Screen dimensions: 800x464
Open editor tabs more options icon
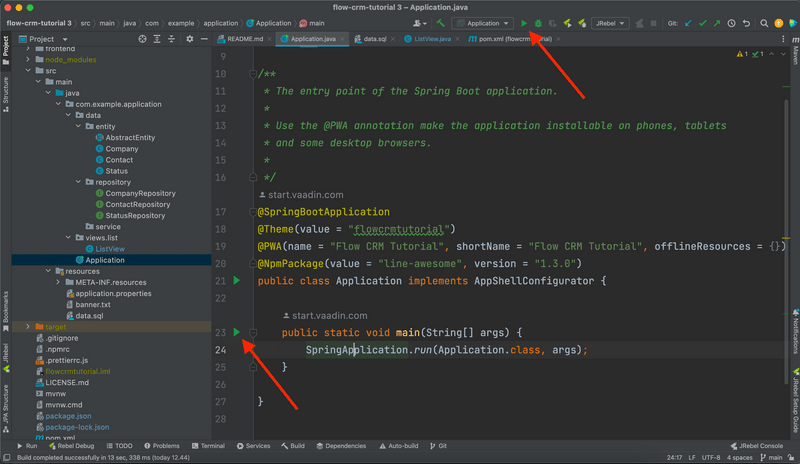783,39
